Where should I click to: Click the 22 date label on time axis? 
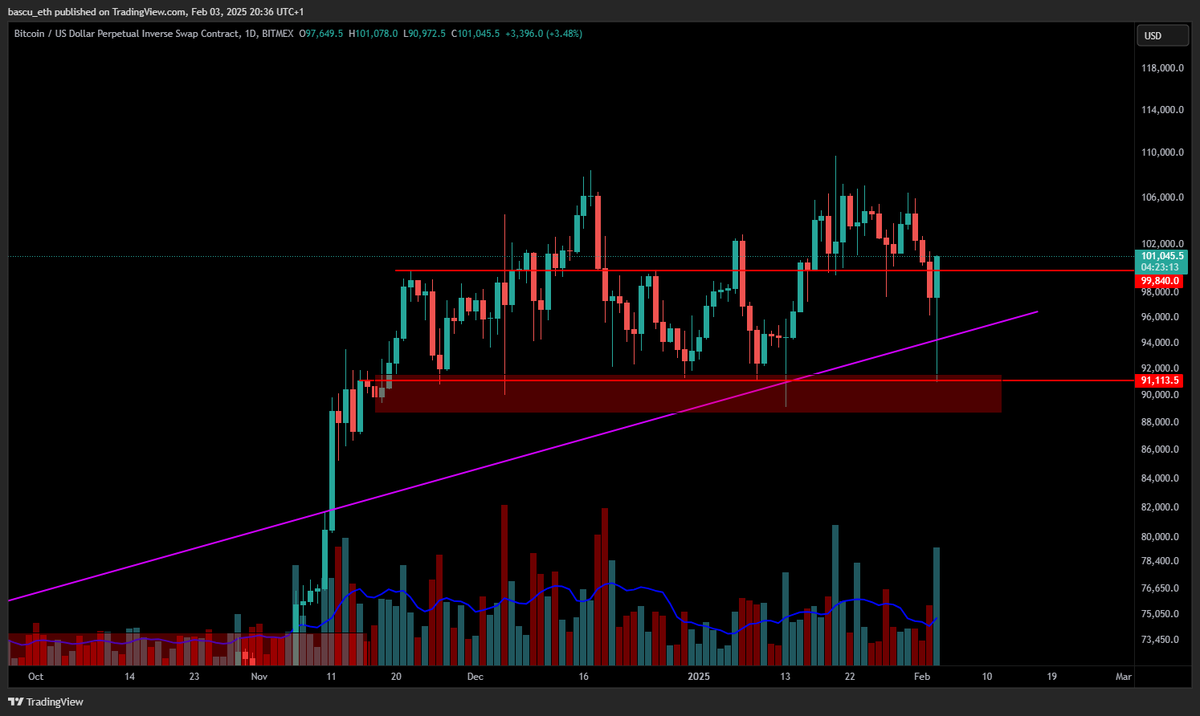850,676
